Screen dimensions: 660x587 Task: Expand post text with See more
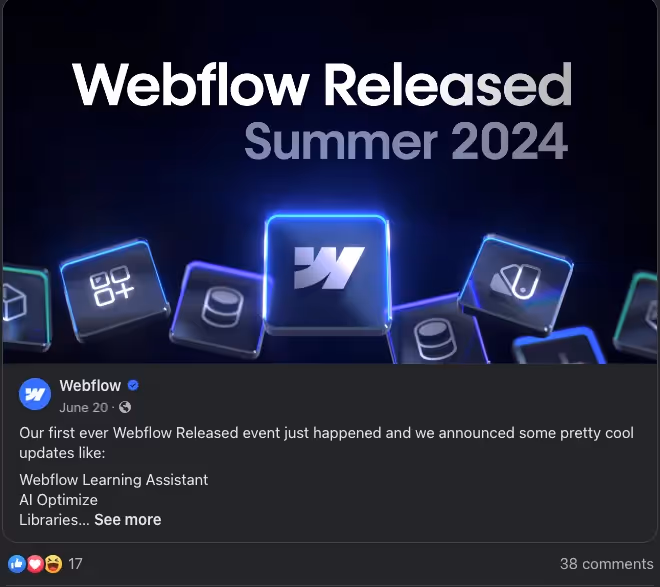[128, 520]
